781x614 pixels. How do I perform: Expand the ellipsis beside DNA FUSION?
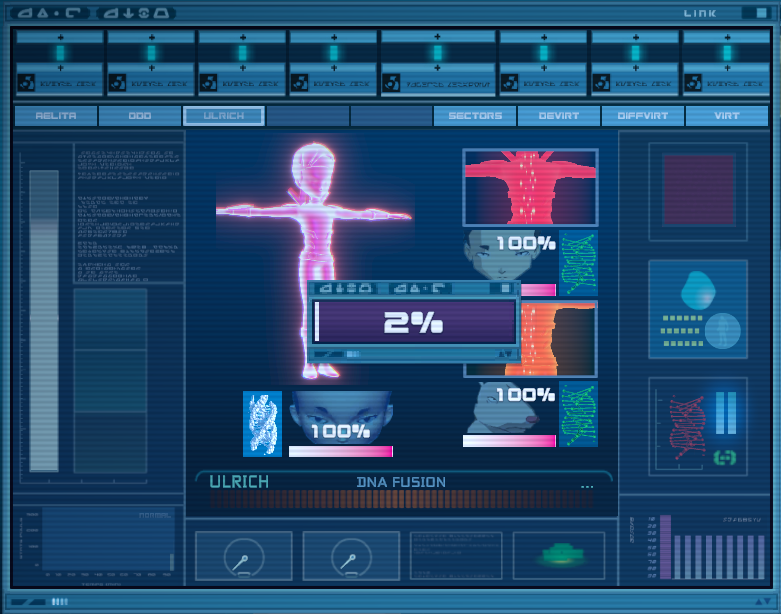click(587, 486)
